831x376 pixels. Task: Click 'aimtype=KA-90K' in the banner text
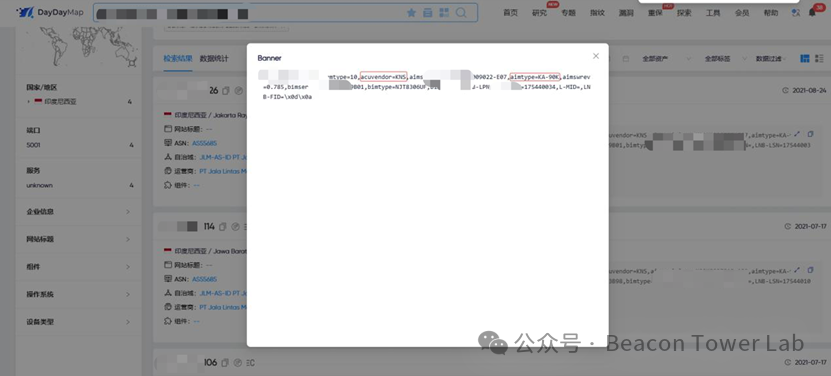534,77
